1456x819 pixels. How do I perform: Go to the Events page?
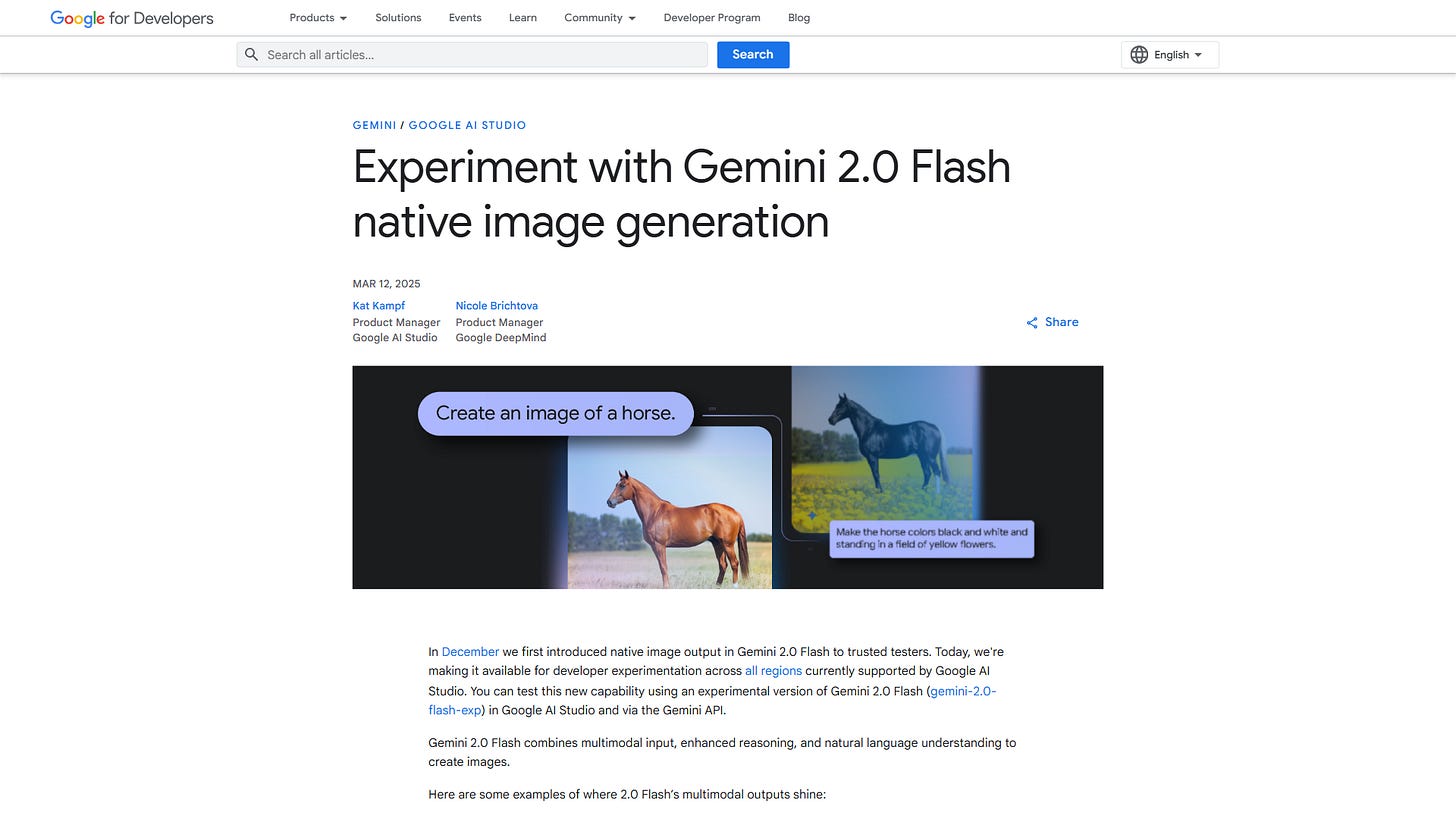(x=465, y=18)
